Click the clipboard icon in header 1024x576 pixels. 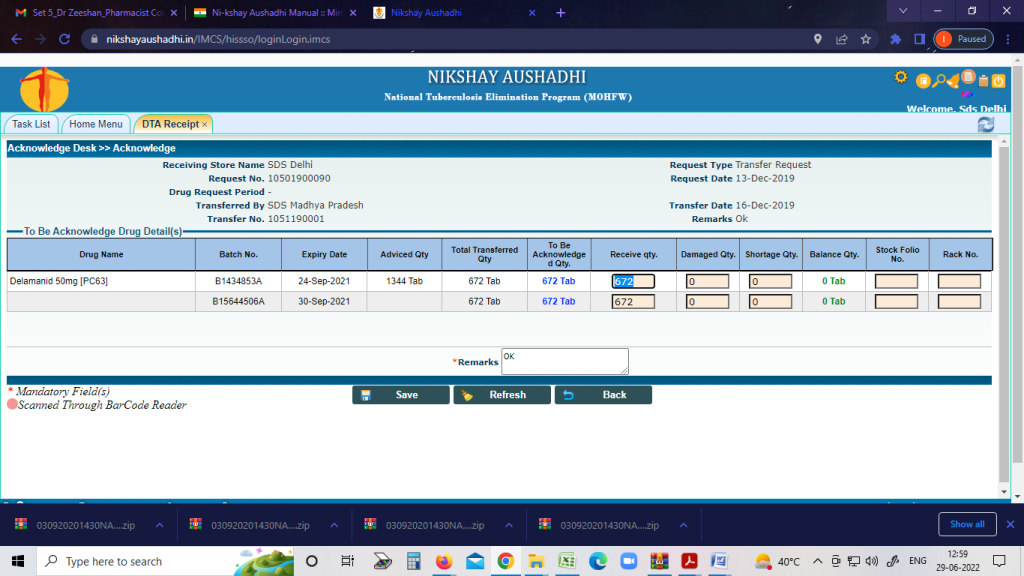(x=983, y=81)
